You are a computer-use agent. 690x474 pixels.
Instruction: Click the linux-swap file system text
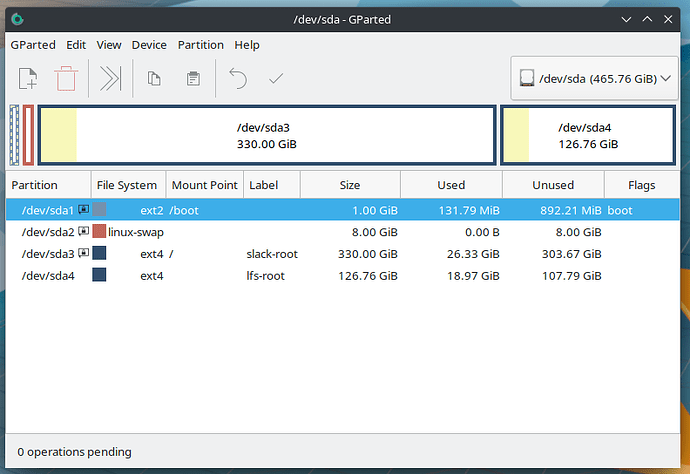136,232
